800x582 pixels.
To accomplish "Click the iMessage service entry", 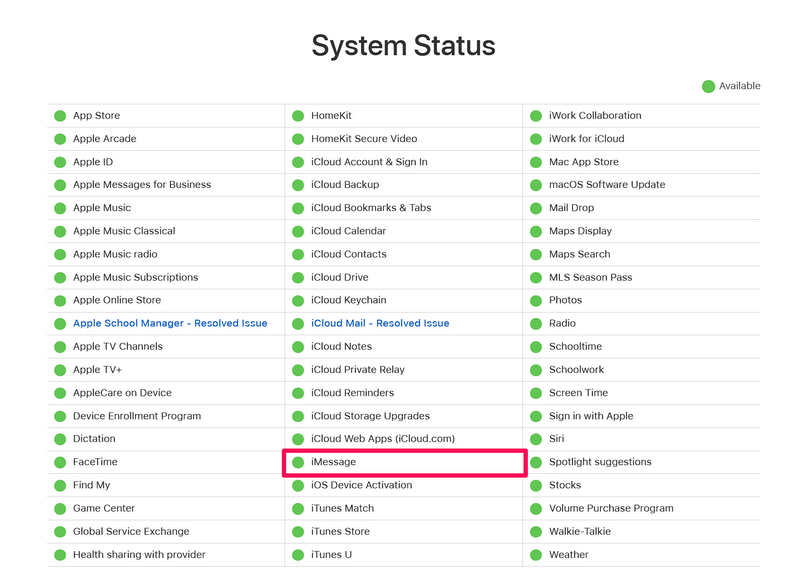I will tap(334, 462).
